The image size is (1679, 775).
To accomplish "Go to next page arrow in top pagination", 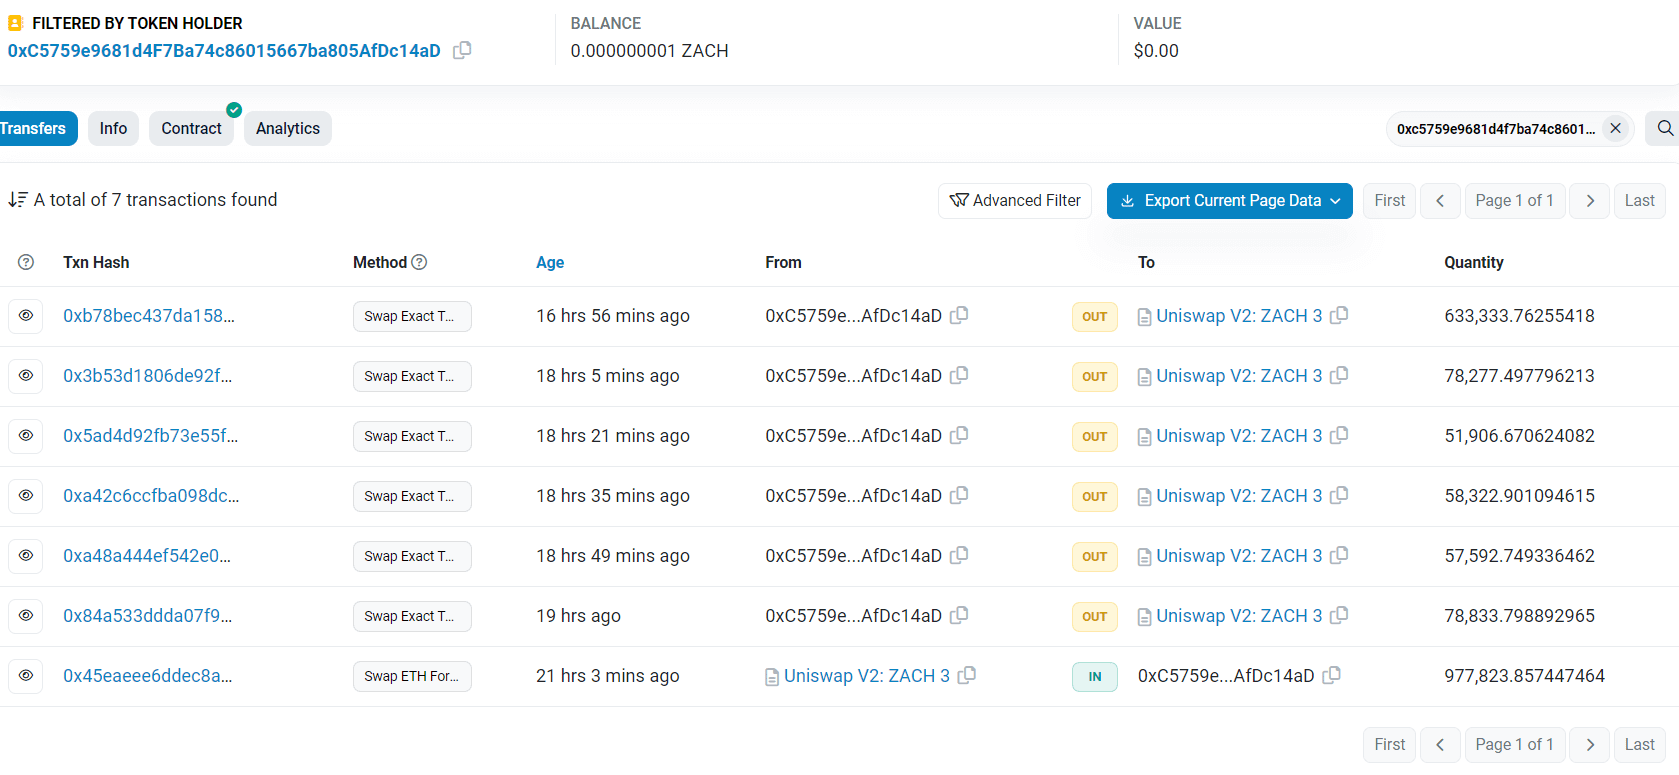I will (1590, 201).
